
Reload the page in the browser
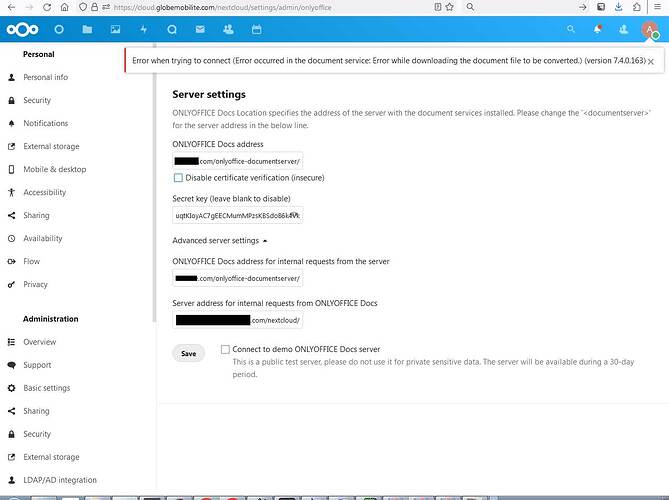(x=47, y=7)
